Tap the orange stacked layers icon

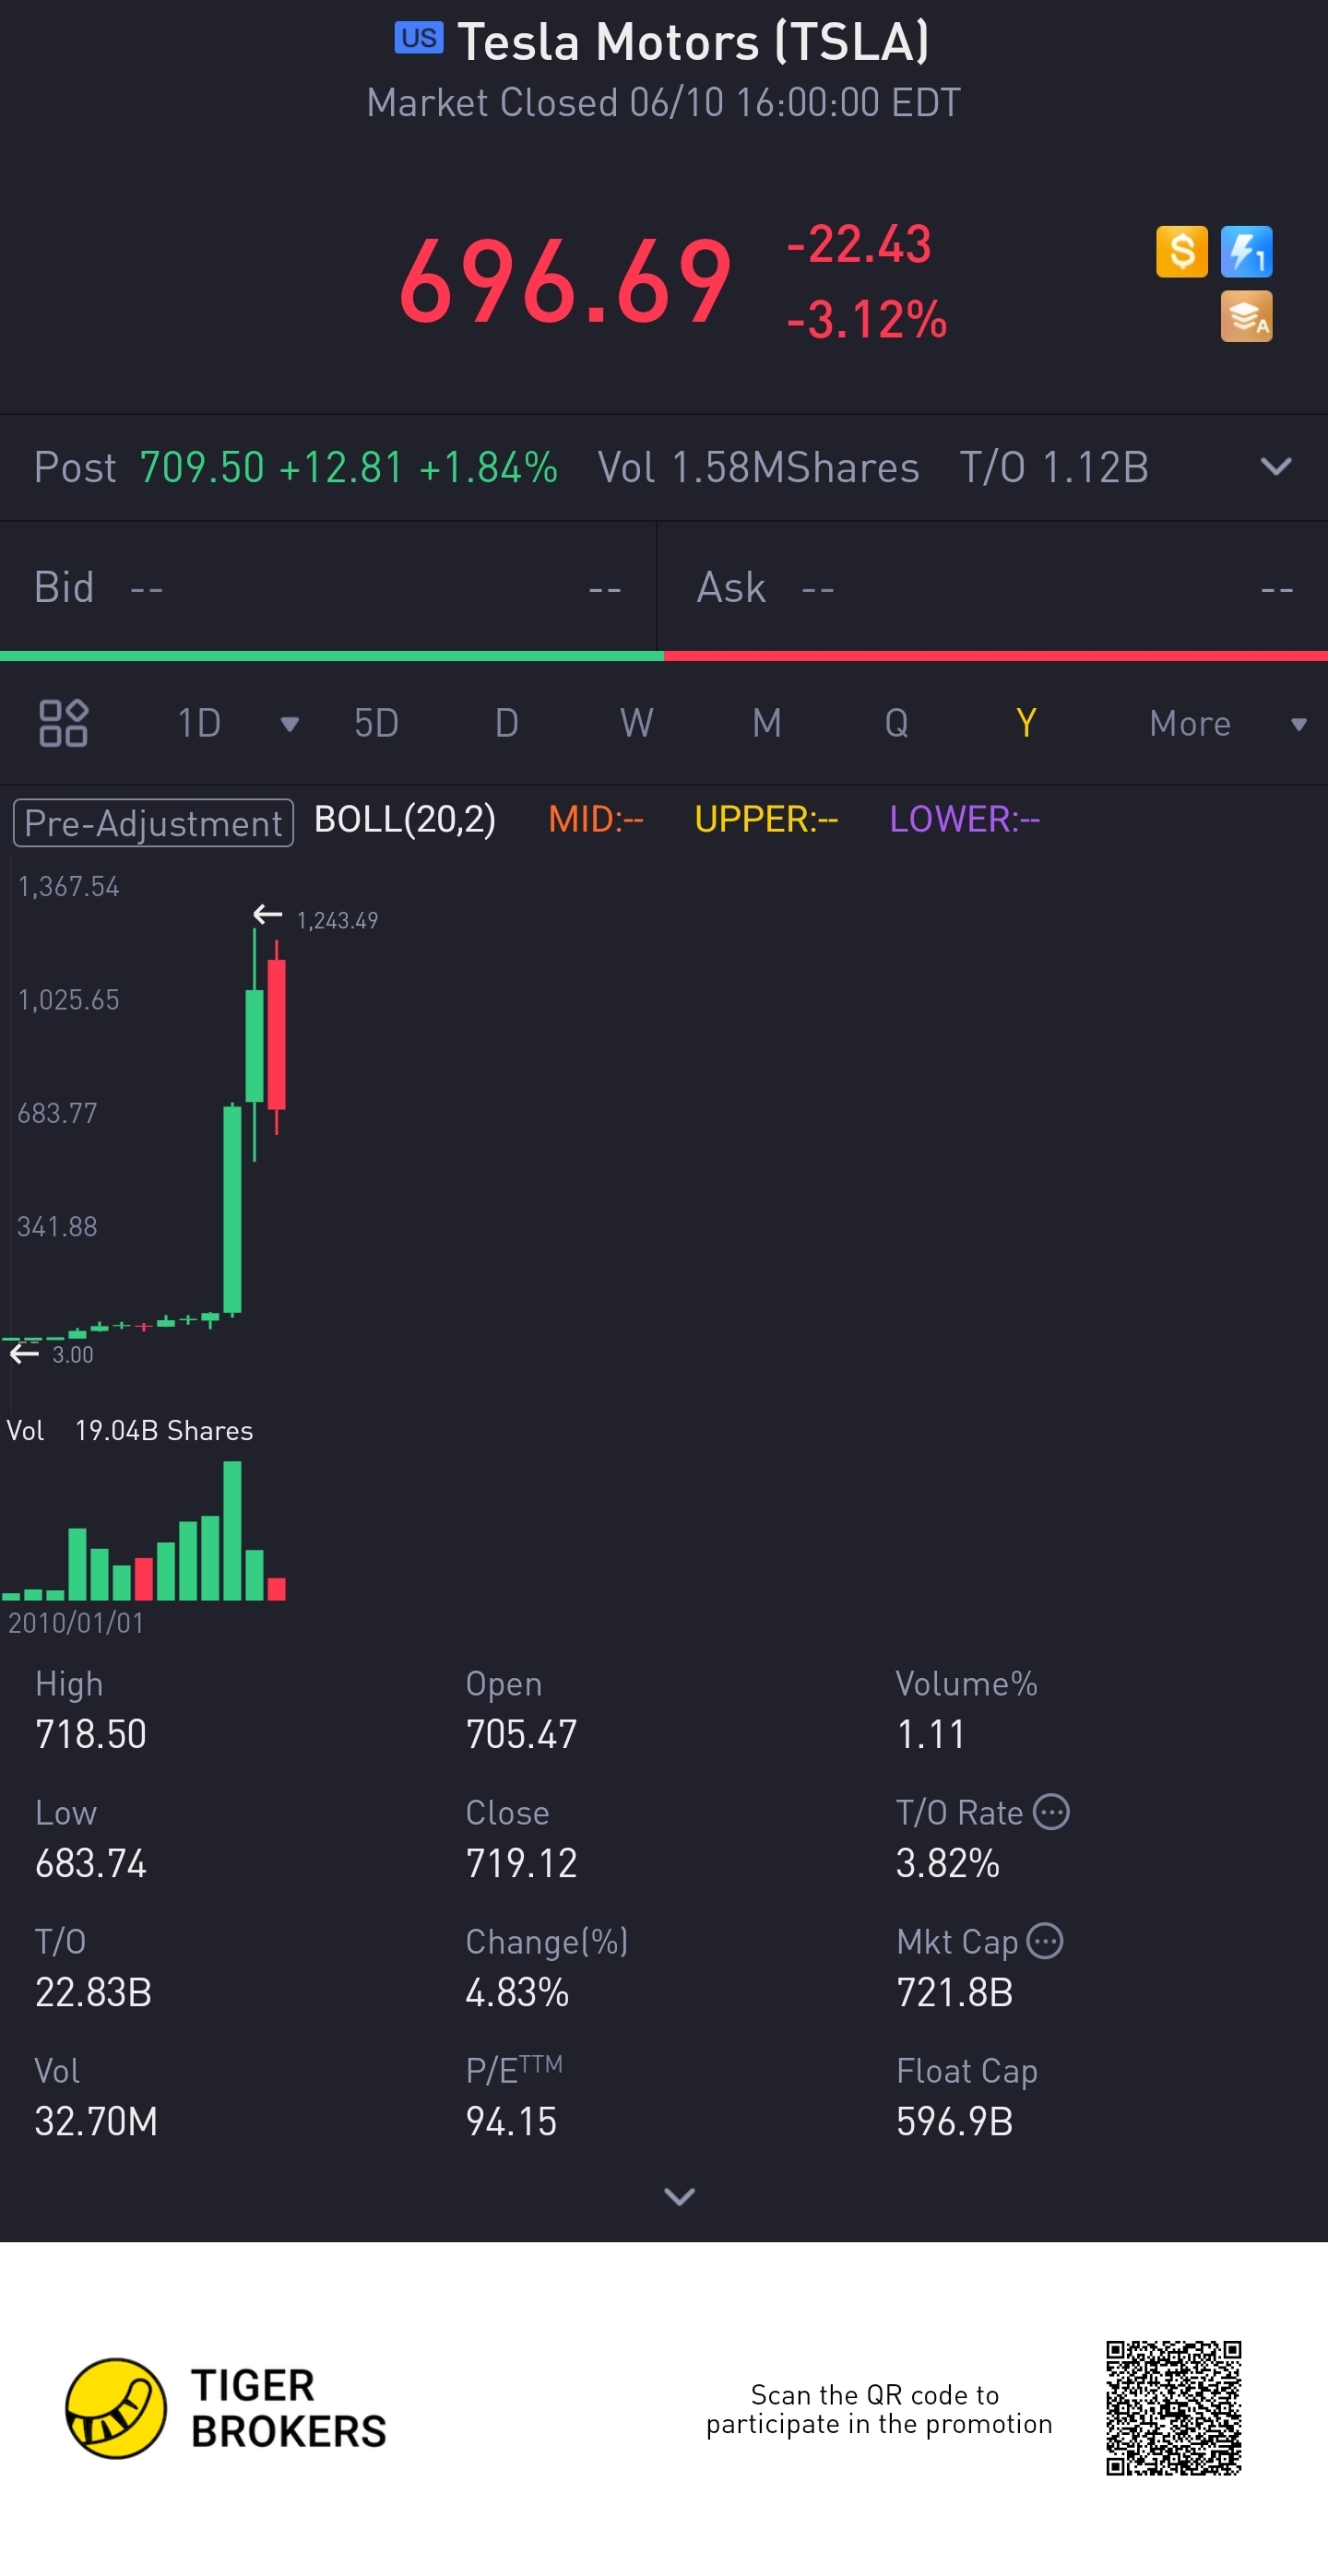(x=1246, y=316)
